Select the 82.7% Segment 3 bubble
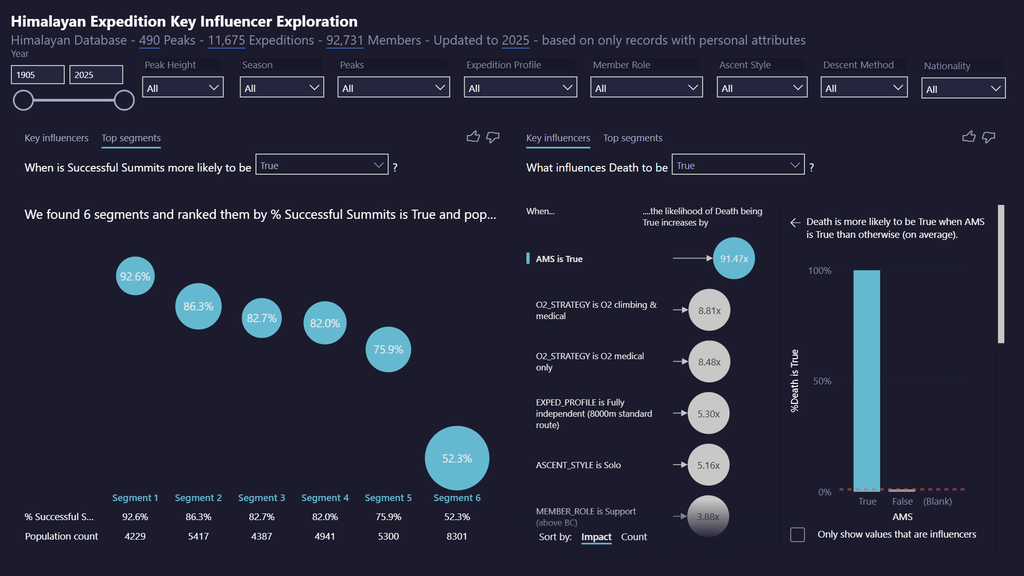This screenshot has height=576, width=1024. pos(262,318)
